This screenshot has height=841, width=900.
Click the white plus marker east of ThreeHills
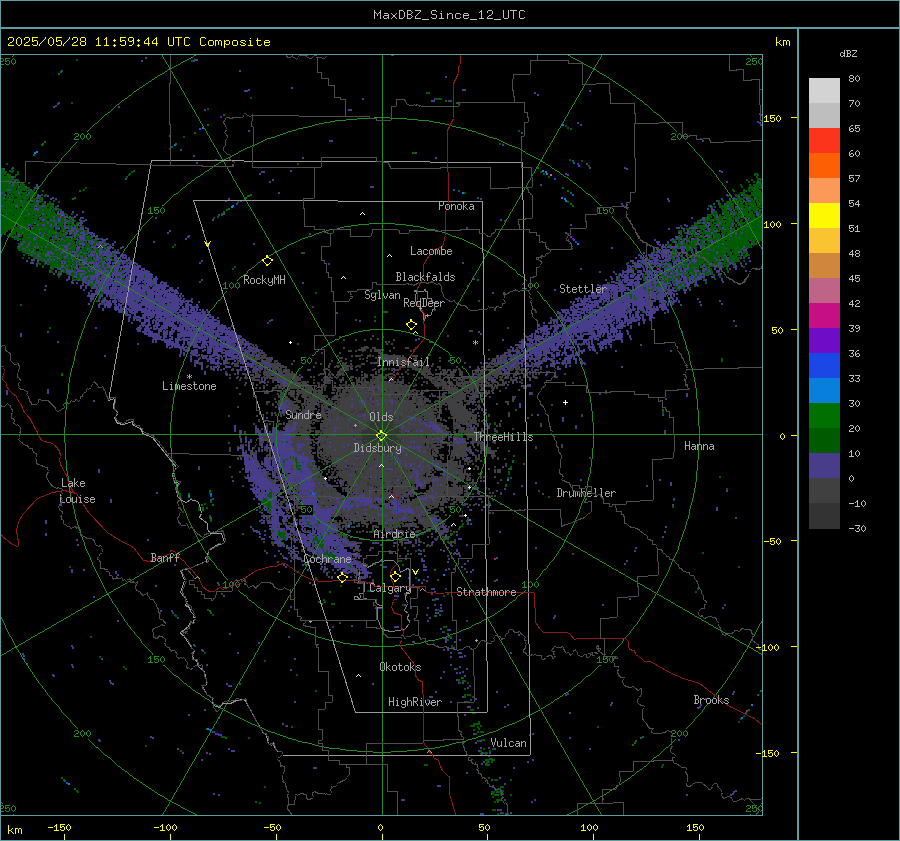(x=565, y=402)
